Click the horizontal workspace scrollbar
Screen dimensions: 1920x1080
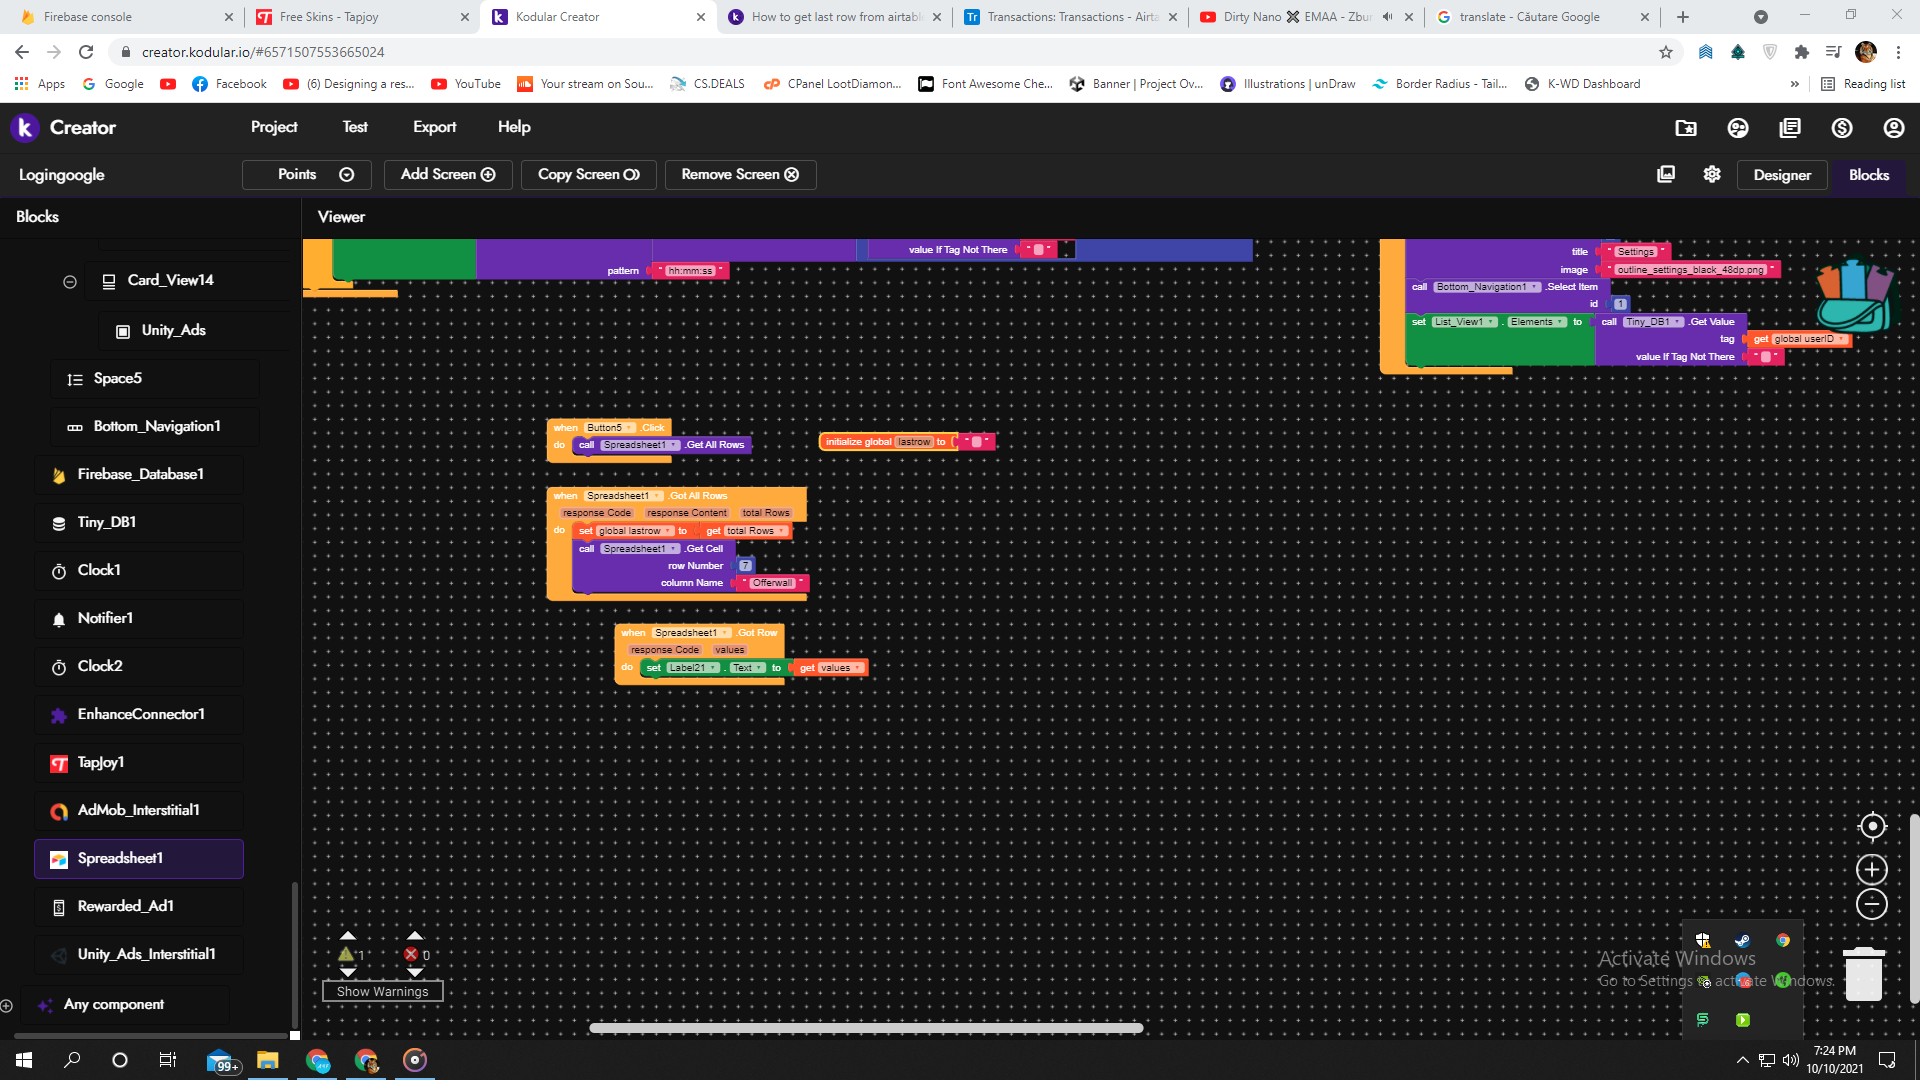click(866, 1028)
